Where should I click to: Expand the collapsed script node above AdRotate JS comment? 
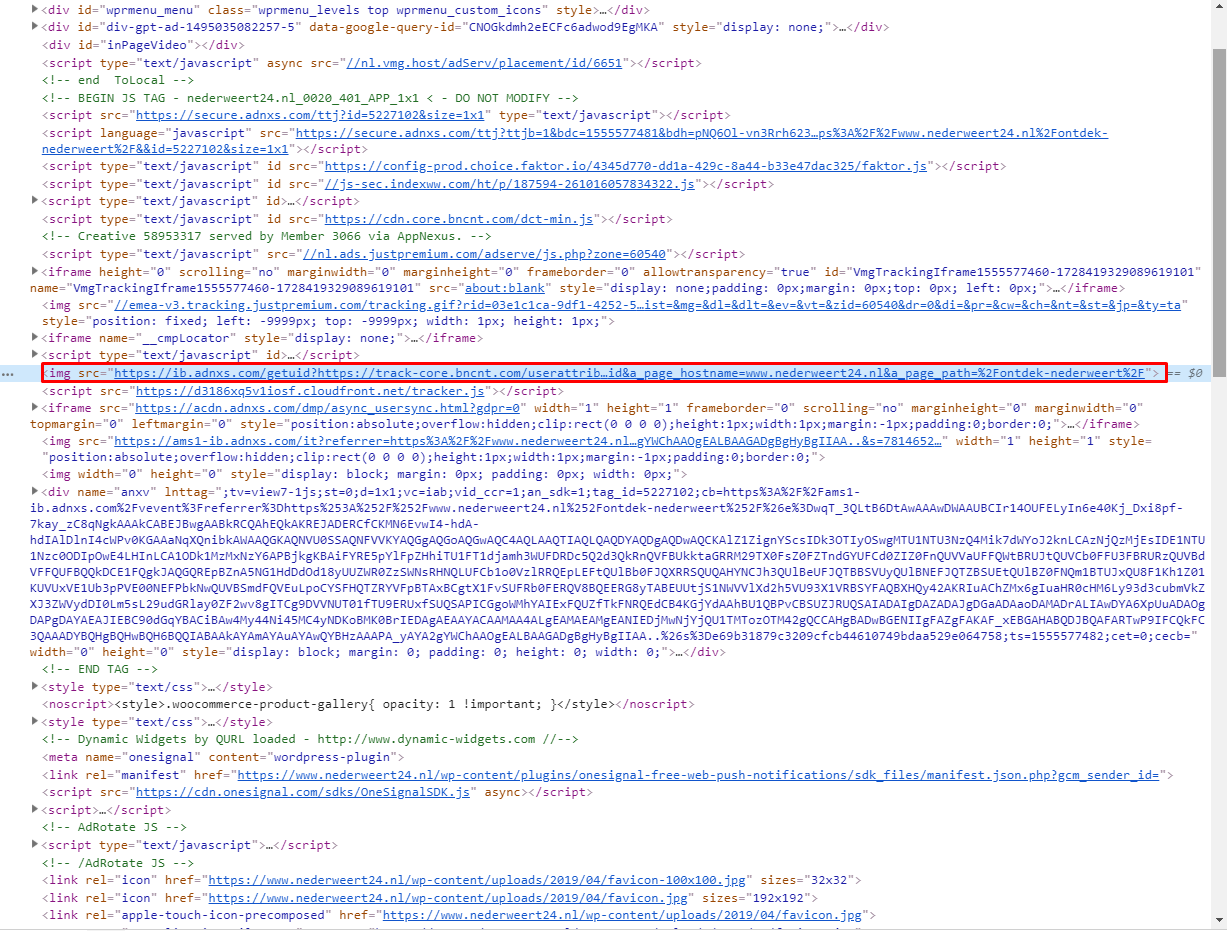[x=37, y=810]
